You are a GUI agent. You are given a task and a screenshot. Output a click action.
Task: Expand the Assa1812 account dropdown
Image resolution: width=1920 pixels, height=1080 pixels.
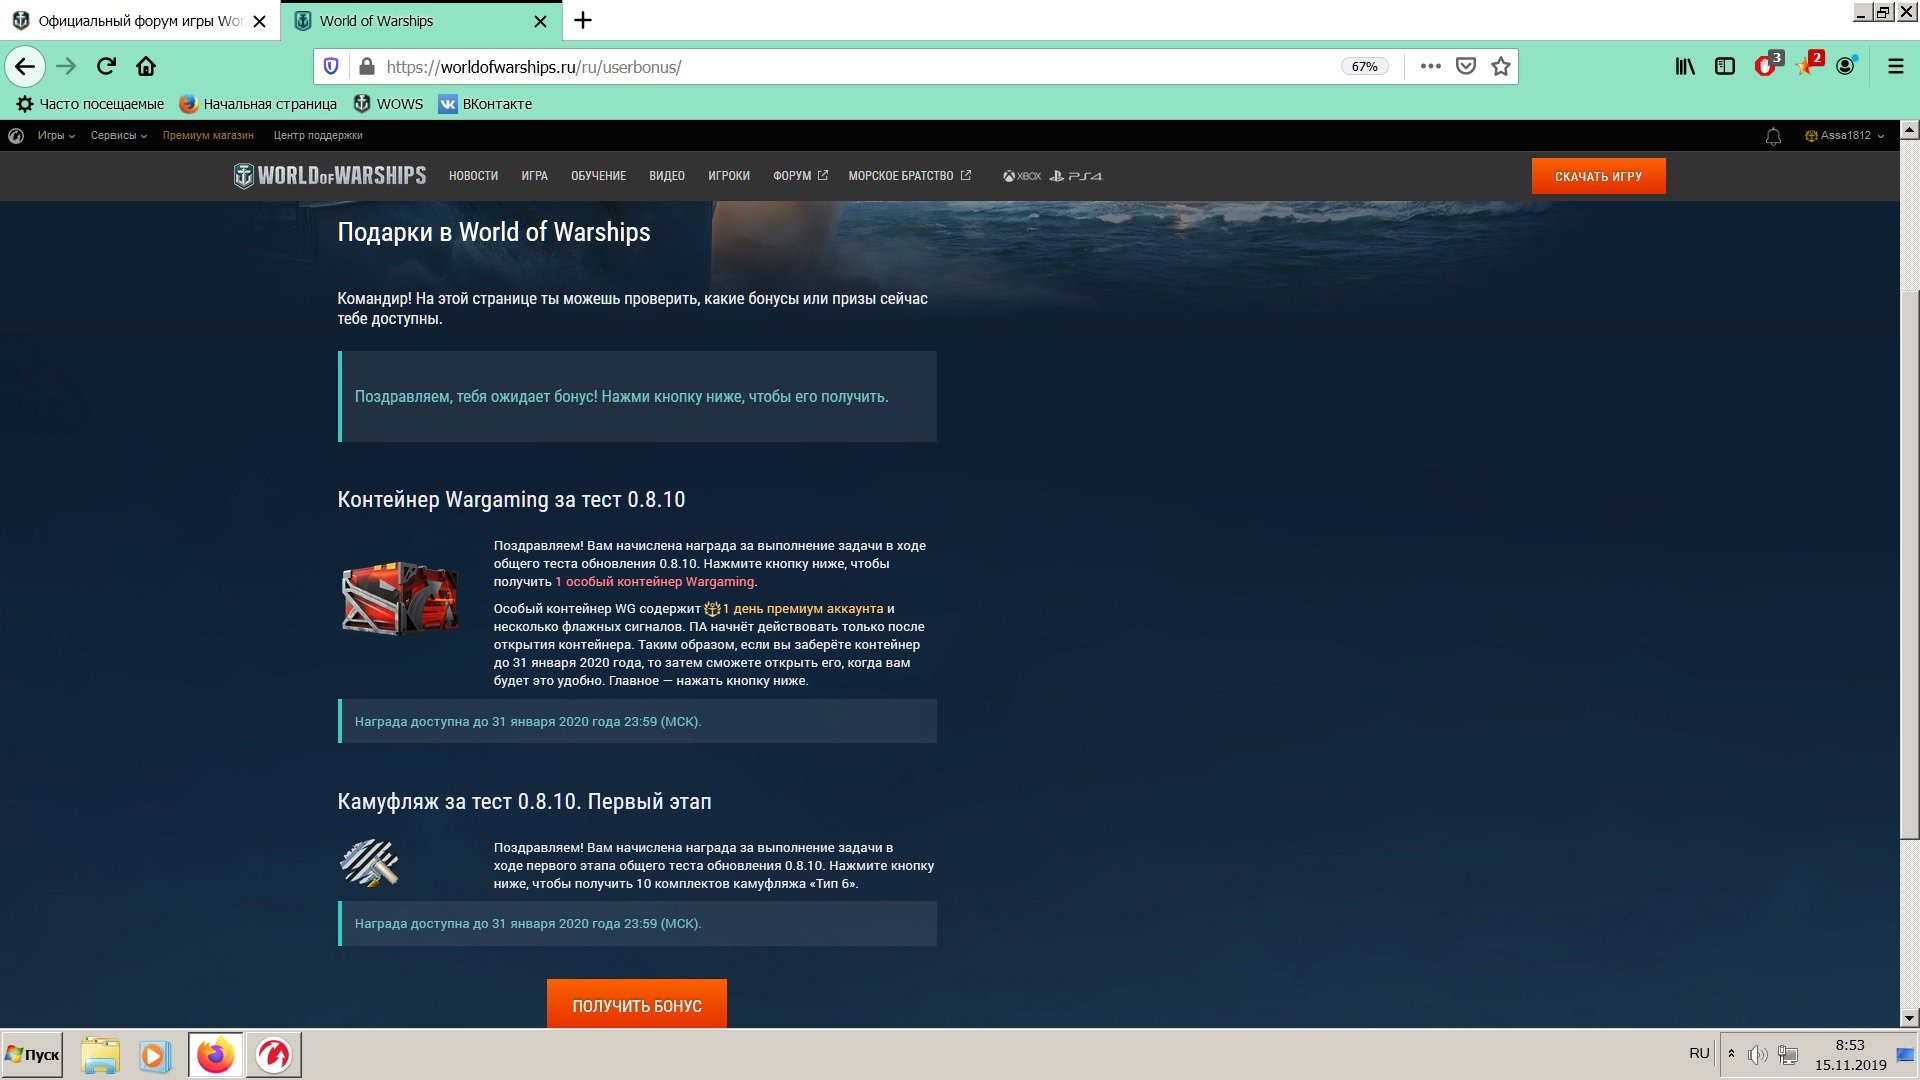click(x=1845, y=136)
